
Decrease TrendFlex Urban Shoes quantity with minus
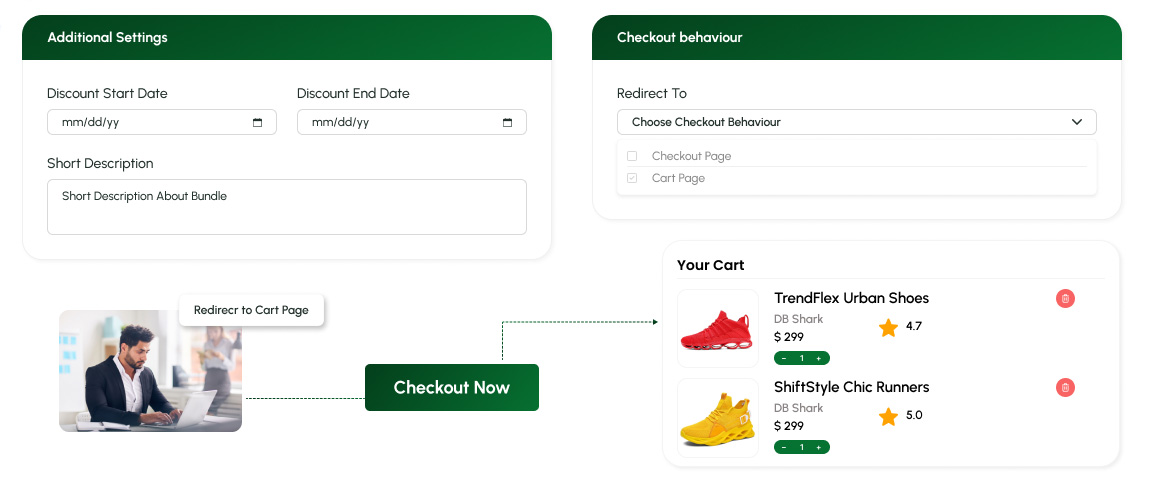pyautogui.click(x=784, y=358)
